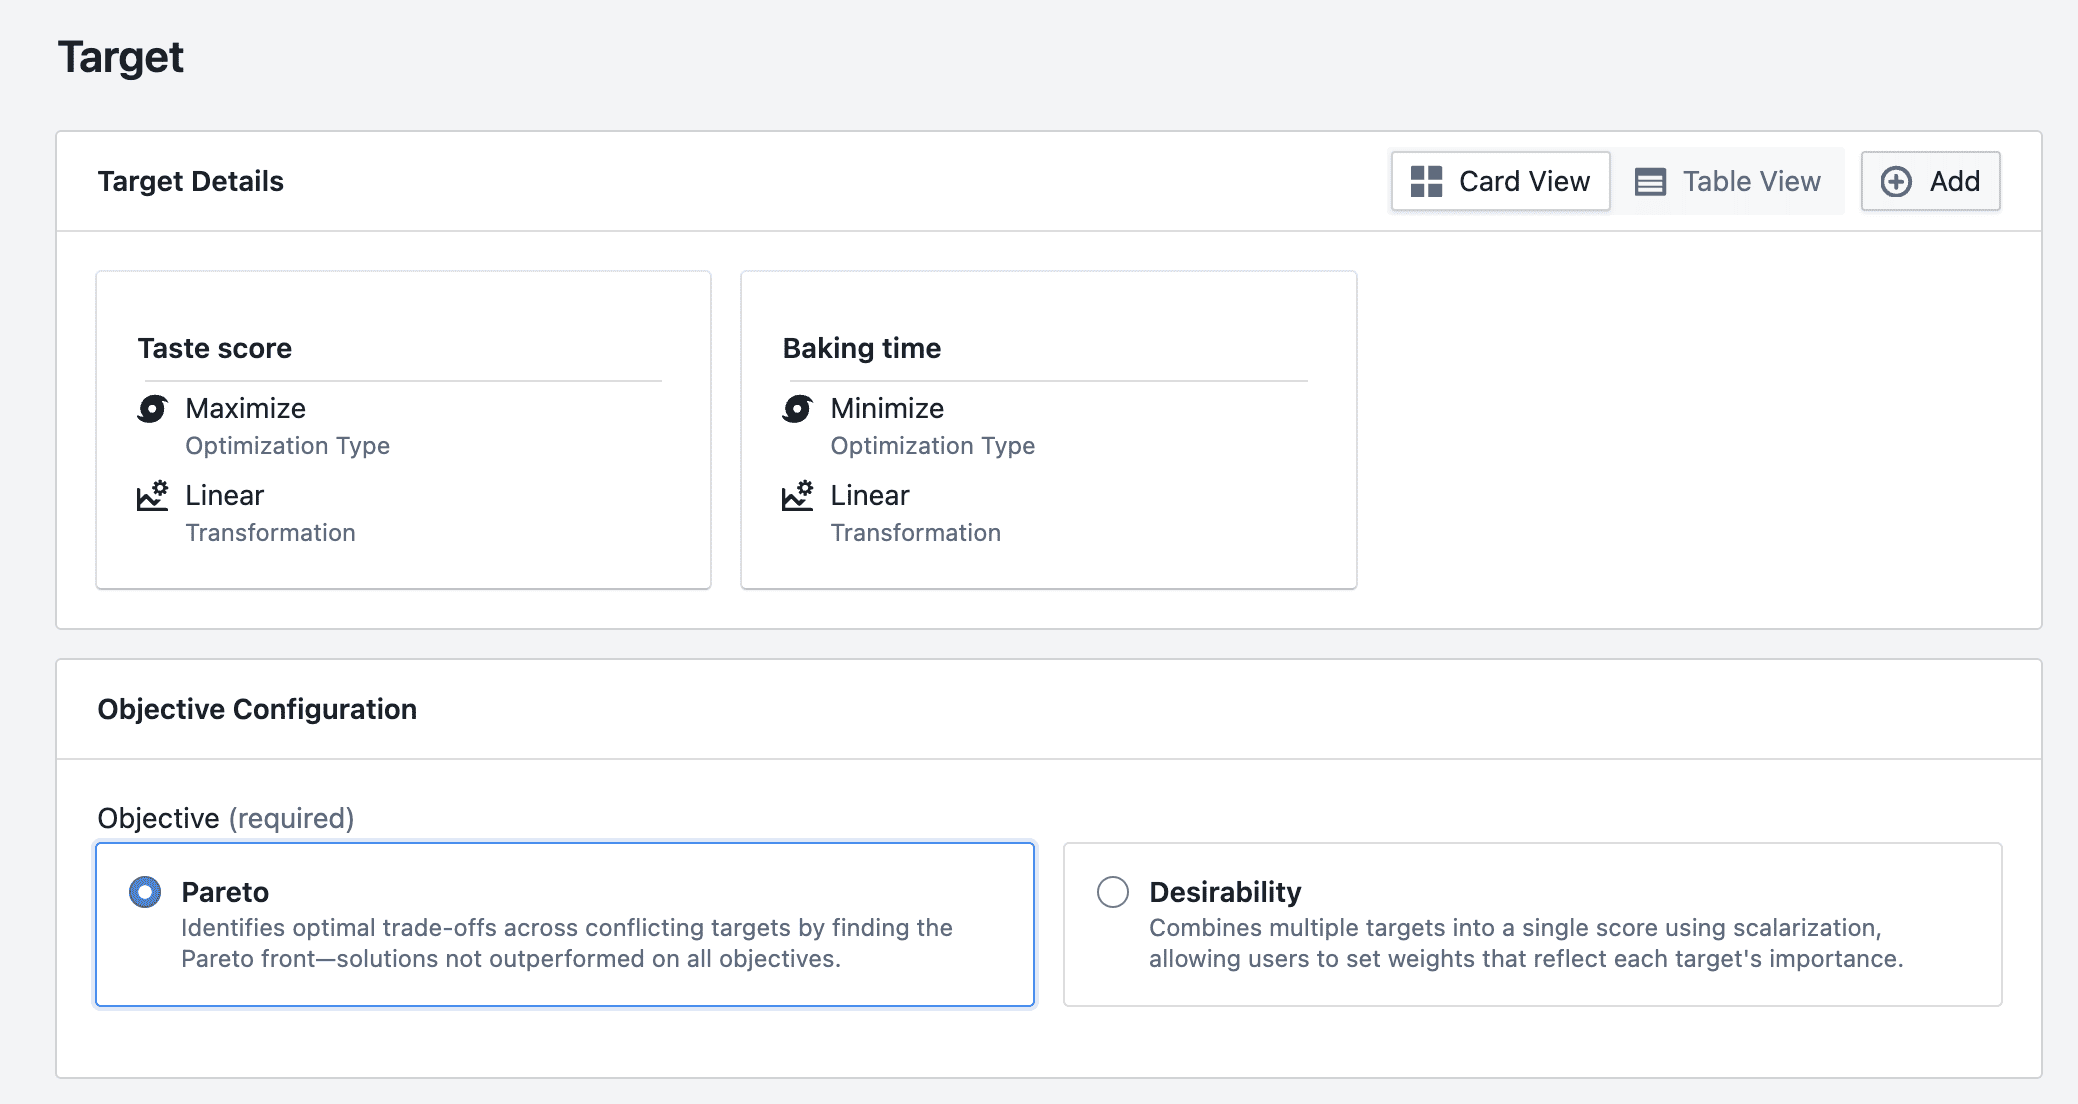The width and height of the screenshot is (2078, 1104).
Task: Click the chart-with-gear icon in the Taste score card
Action: [x=151, y=495]
